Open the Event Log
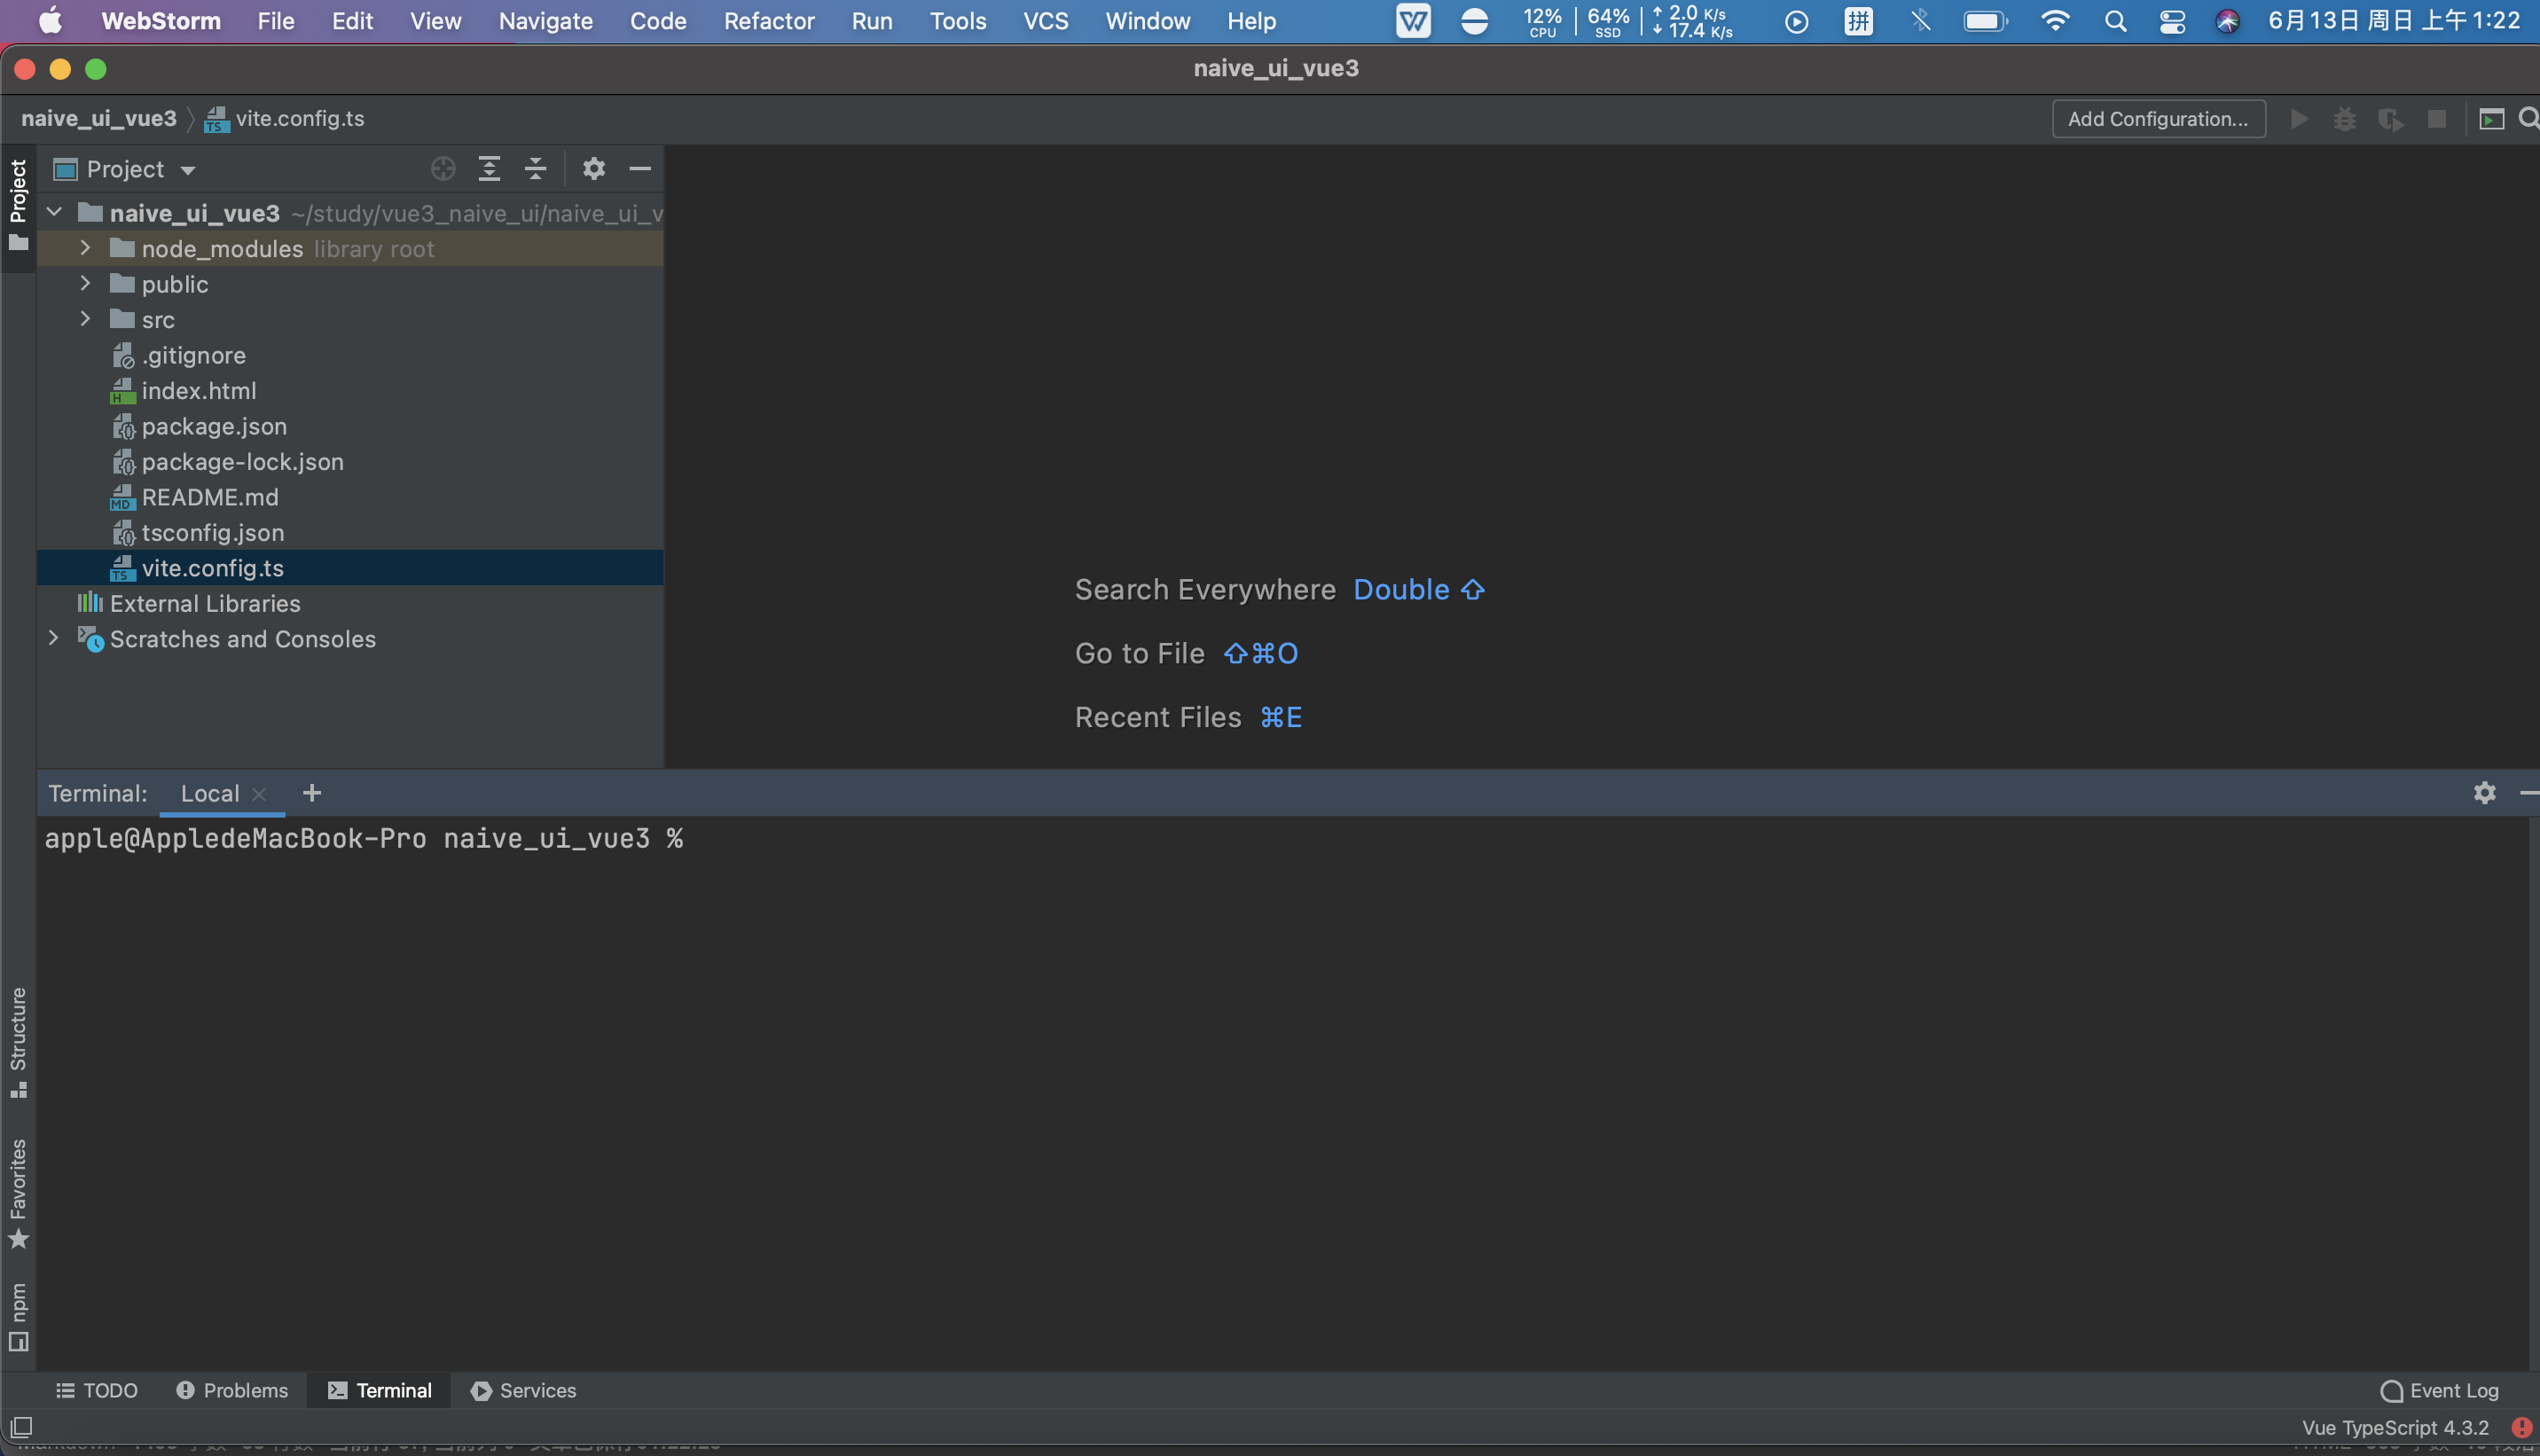 (x=2440, y=1390)
